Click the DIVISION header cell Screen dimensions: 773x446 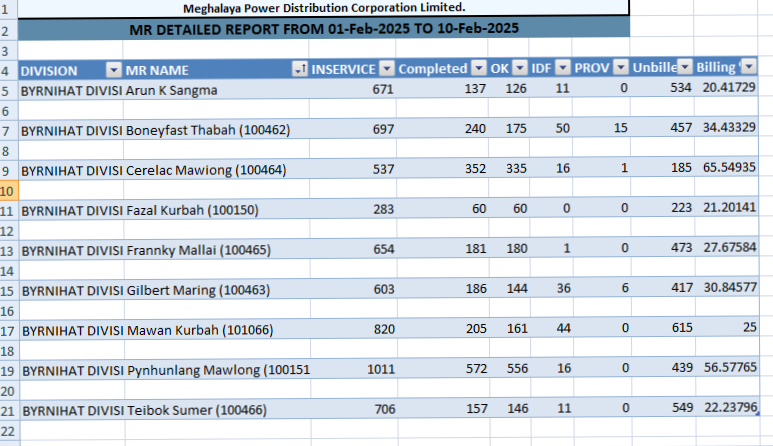coord(70,70)
